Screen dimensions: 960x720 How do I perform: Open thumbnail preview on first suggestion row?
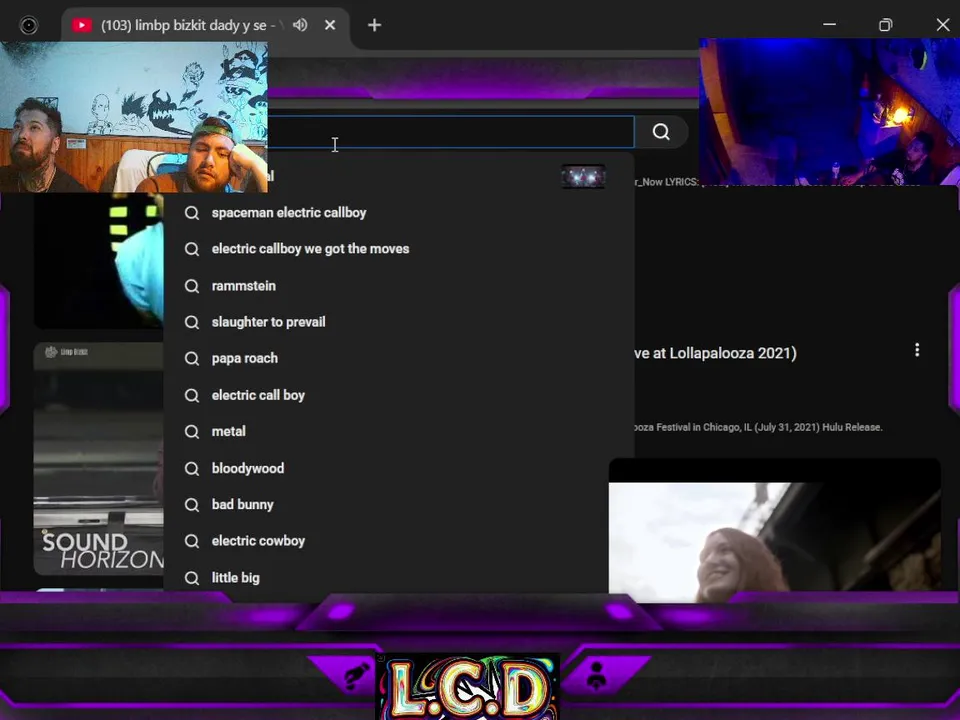point(583,176)
